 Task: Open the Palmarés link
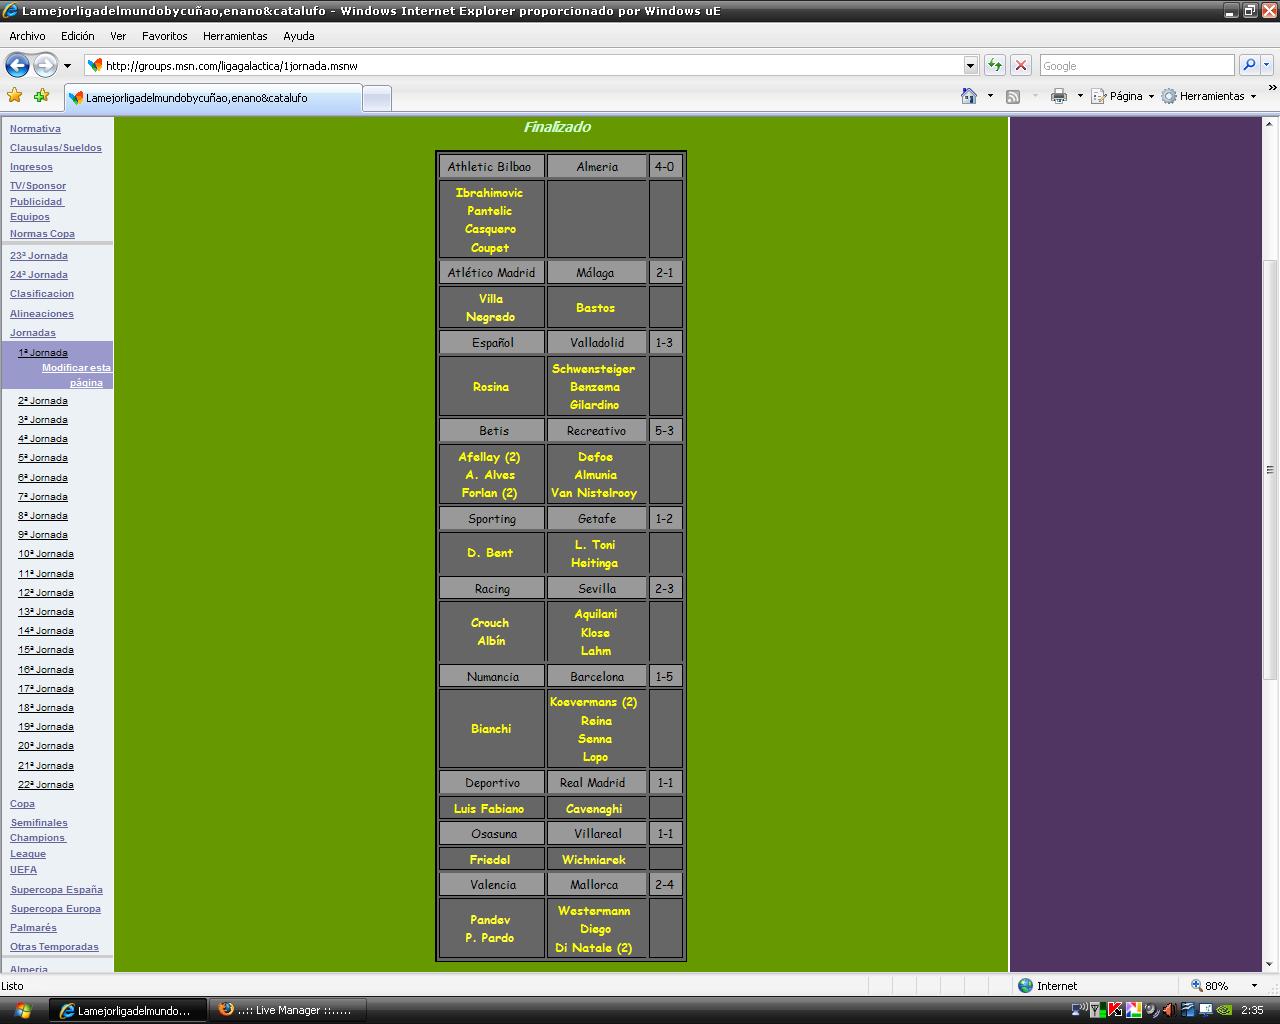pyautogui.click(x=33, y=928)
